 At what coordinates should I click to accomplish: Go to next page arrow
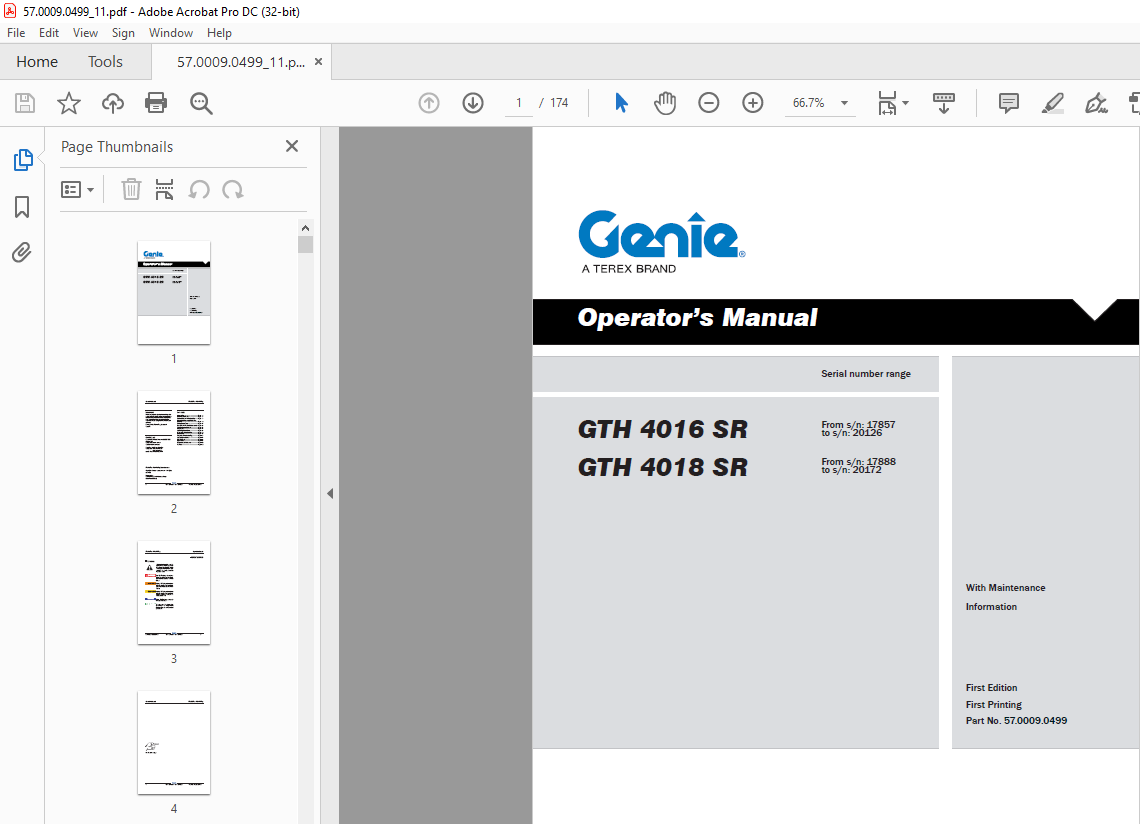coord(473,103)
